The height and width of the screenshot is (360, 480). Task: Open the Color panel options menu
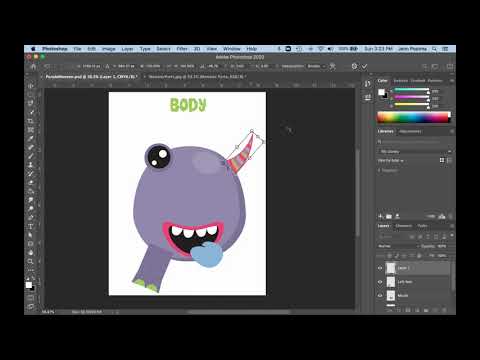(452, 81)
